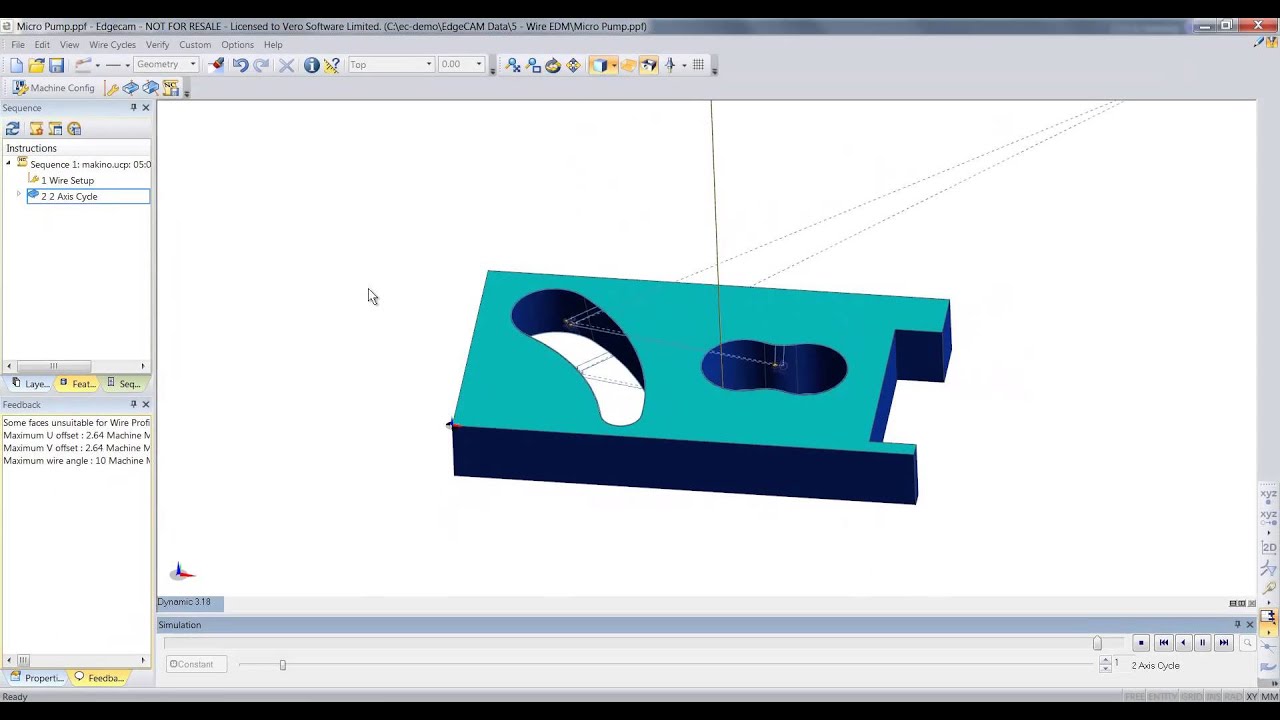The height and width of the screenshot is (720, 1280).
Task: Click the simulation speed slider handle
Action: 282,665
